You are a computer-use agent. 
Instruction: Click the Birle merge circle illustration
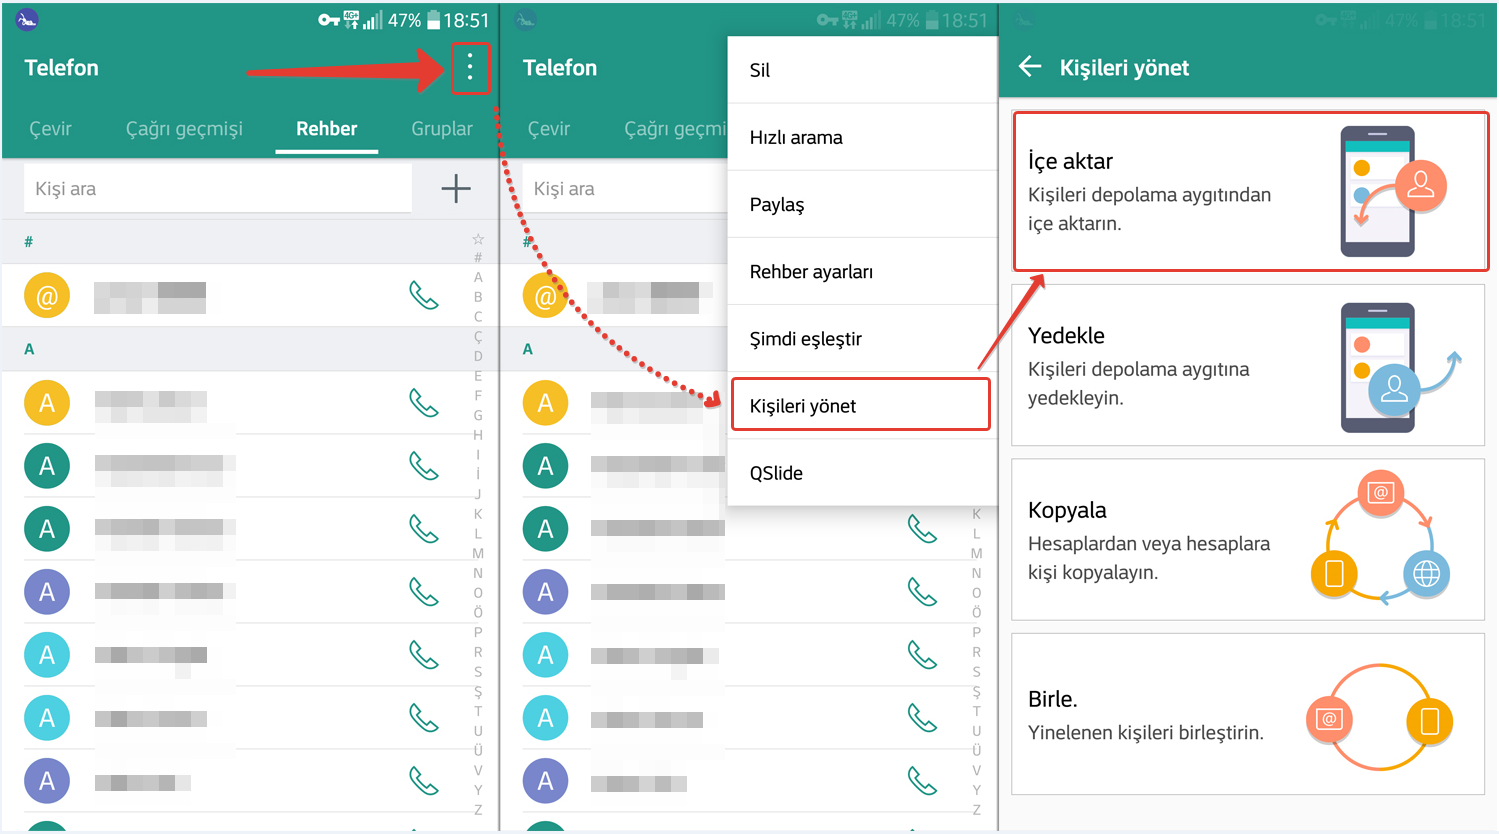point(1380,717)
